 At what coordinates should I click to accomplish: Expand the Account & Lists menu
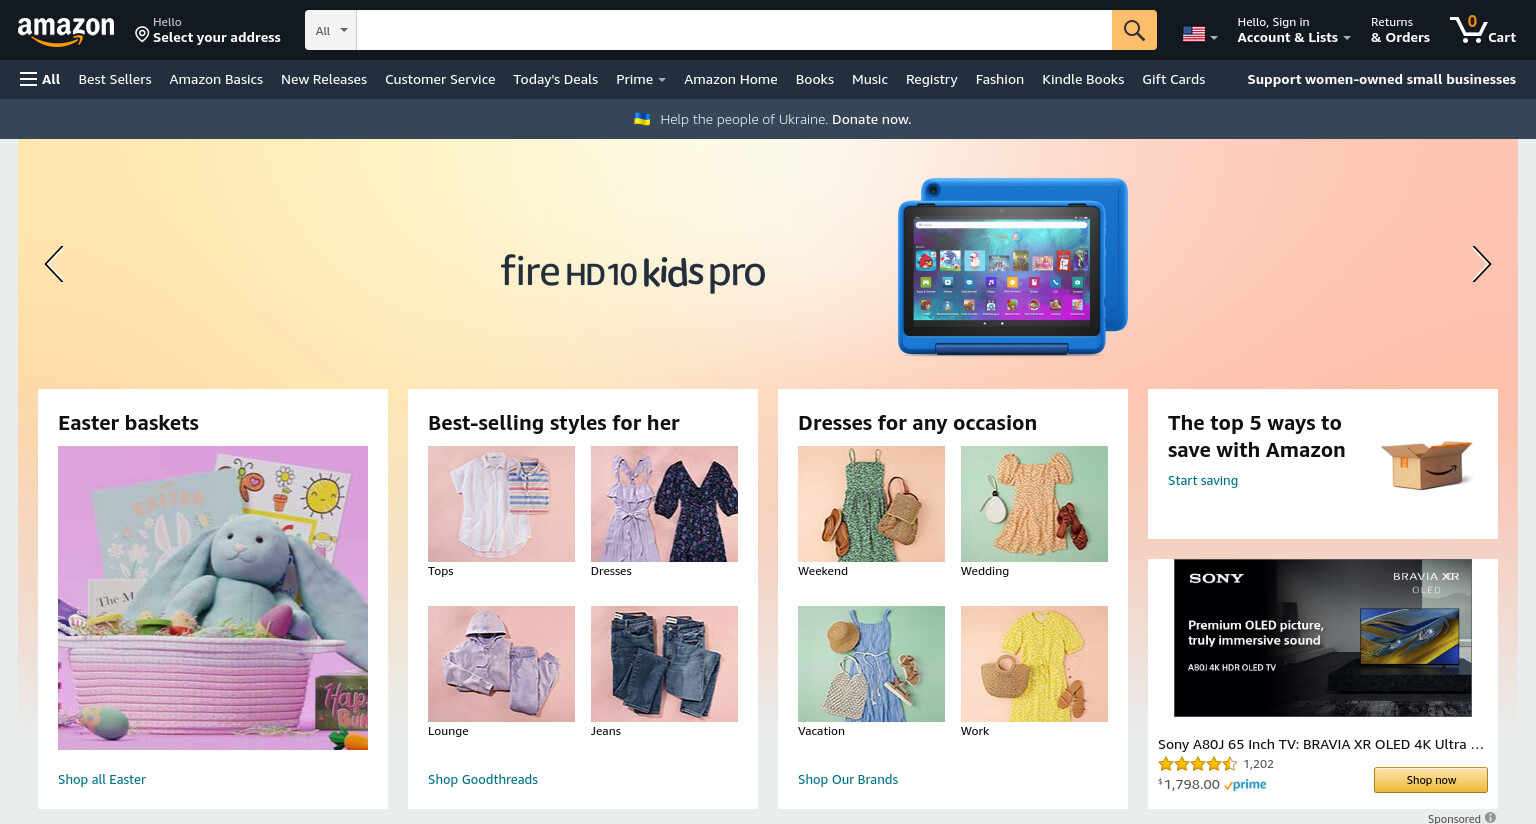(1293, 30)
